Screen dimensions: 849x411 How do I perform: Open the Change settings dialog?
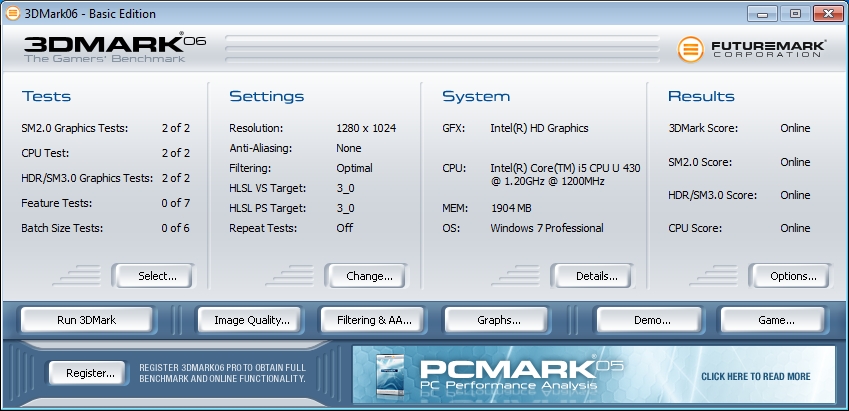(x=366, y=276)
